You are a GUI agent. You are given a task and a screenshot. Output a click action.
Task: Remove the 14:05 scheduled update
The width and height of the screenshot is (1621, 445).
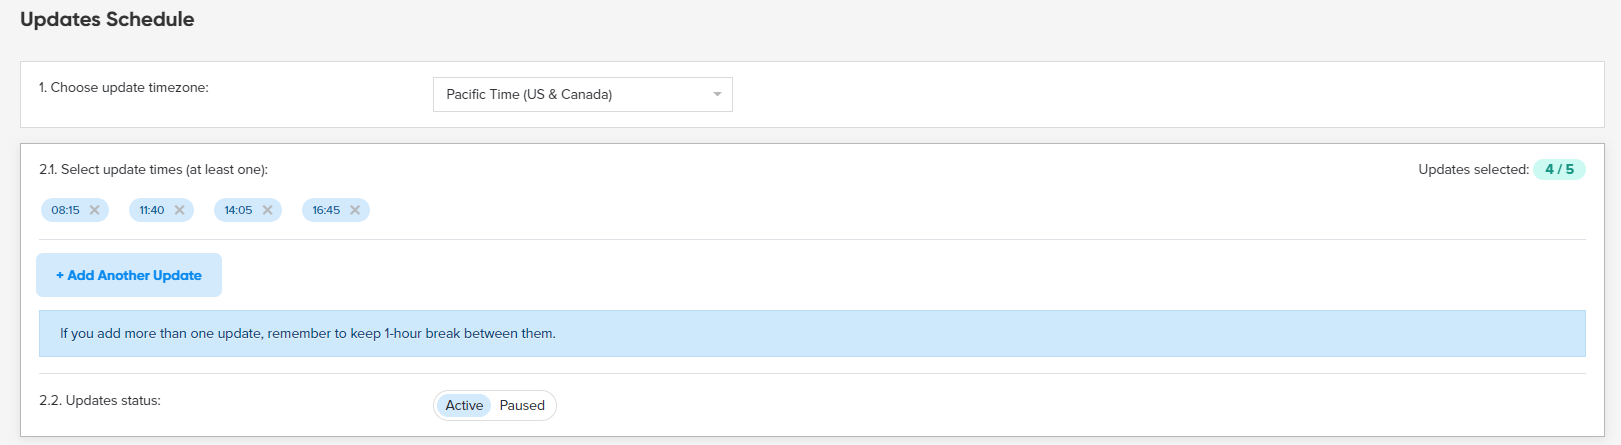[x=268, y=210]
